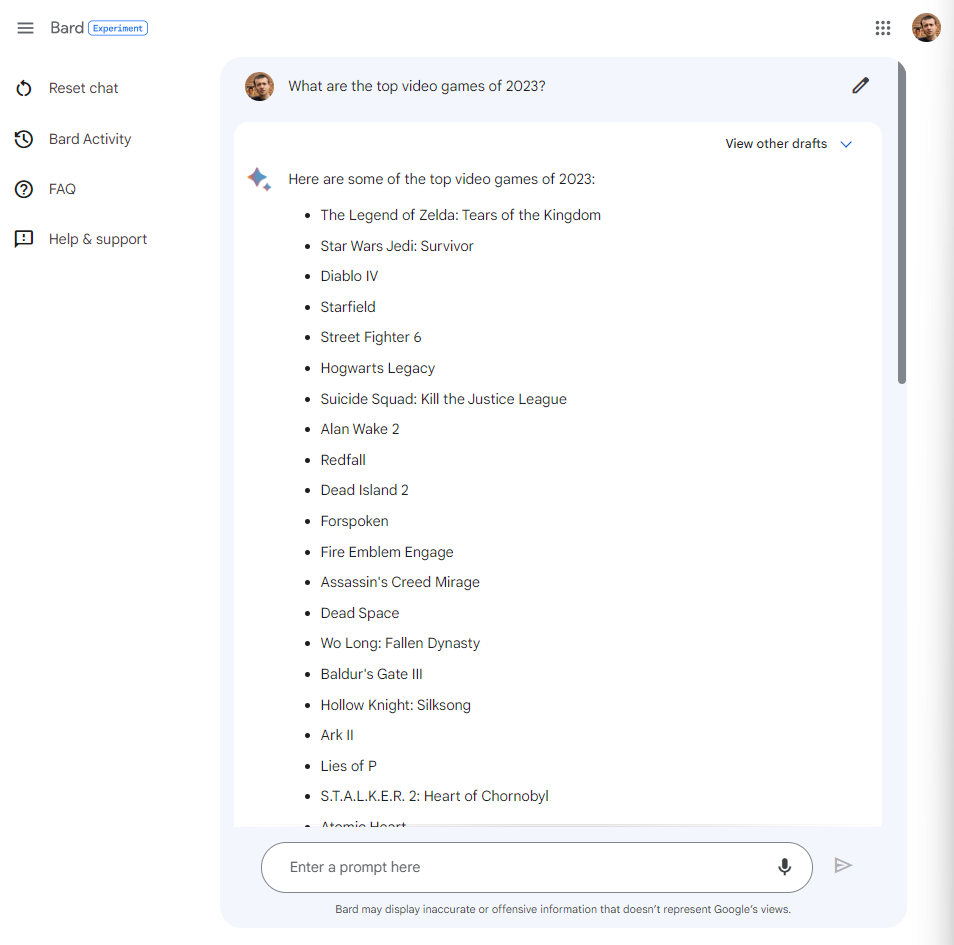
Task: Click the Help & support feedback icon
Action: pos(24,239)
